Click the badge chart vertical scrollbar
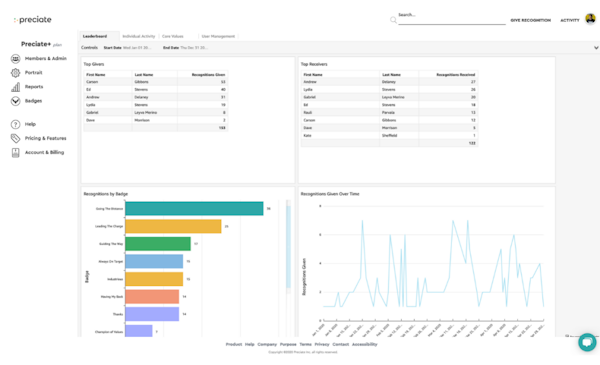Image resolution: width=600 pixels, height=365 pixels. (289, 247)
